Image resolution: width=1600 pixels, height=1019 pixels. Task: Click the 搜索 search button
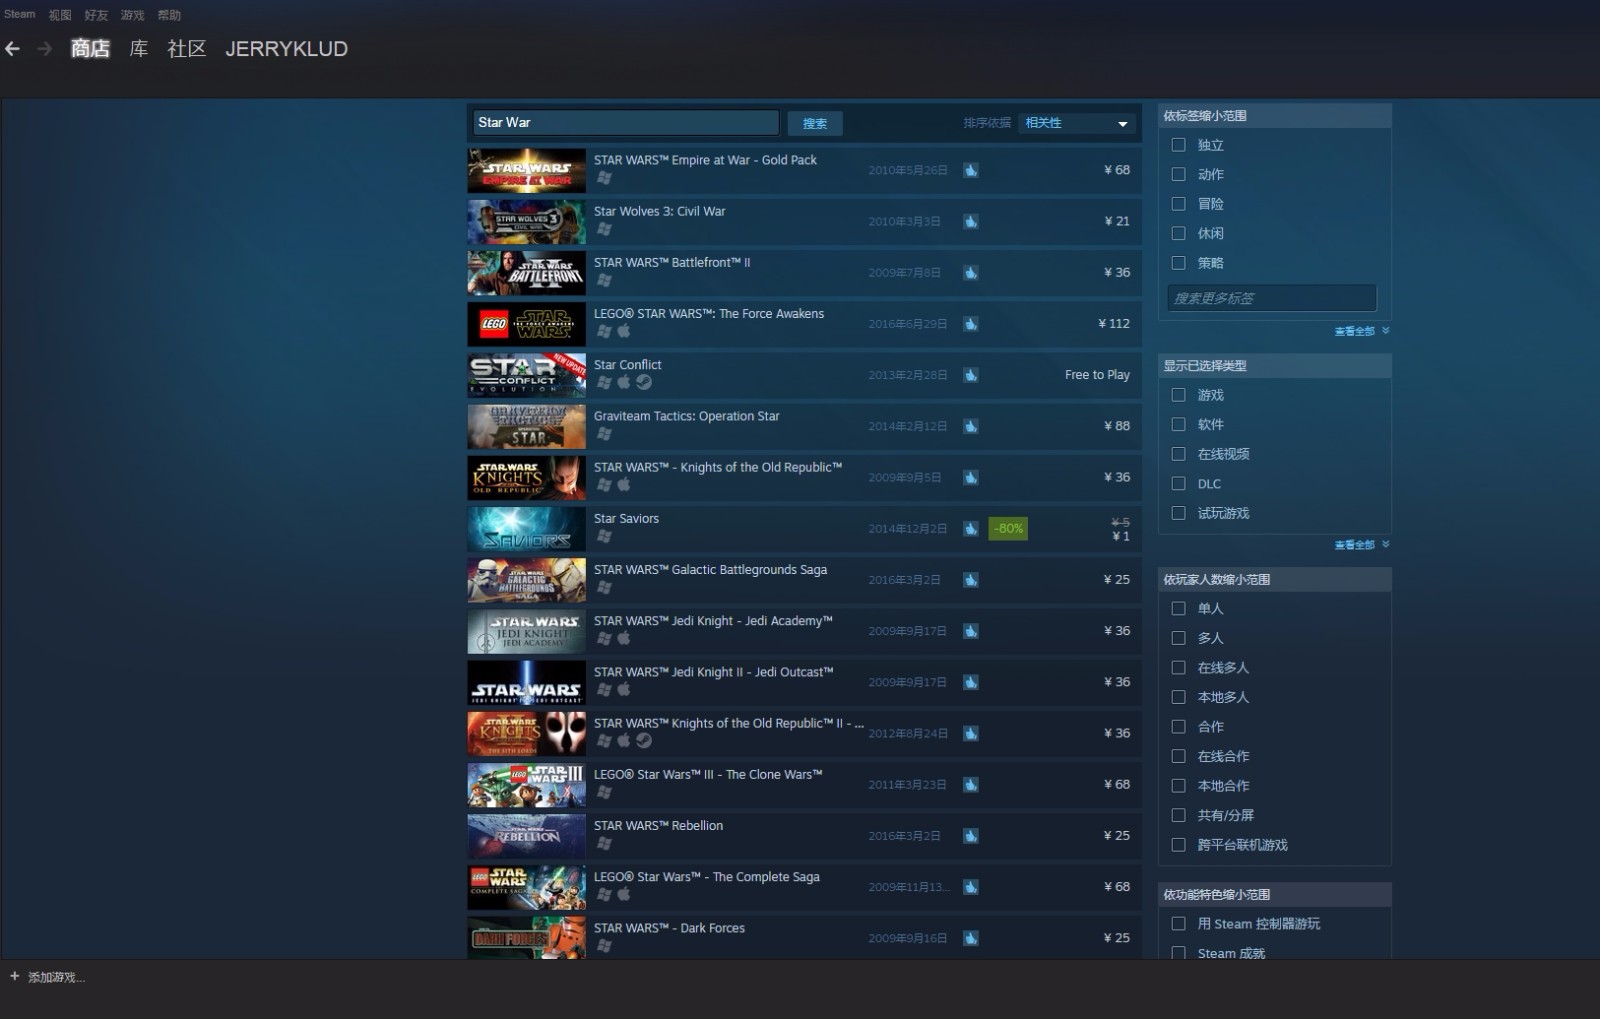tap(815, 123)
